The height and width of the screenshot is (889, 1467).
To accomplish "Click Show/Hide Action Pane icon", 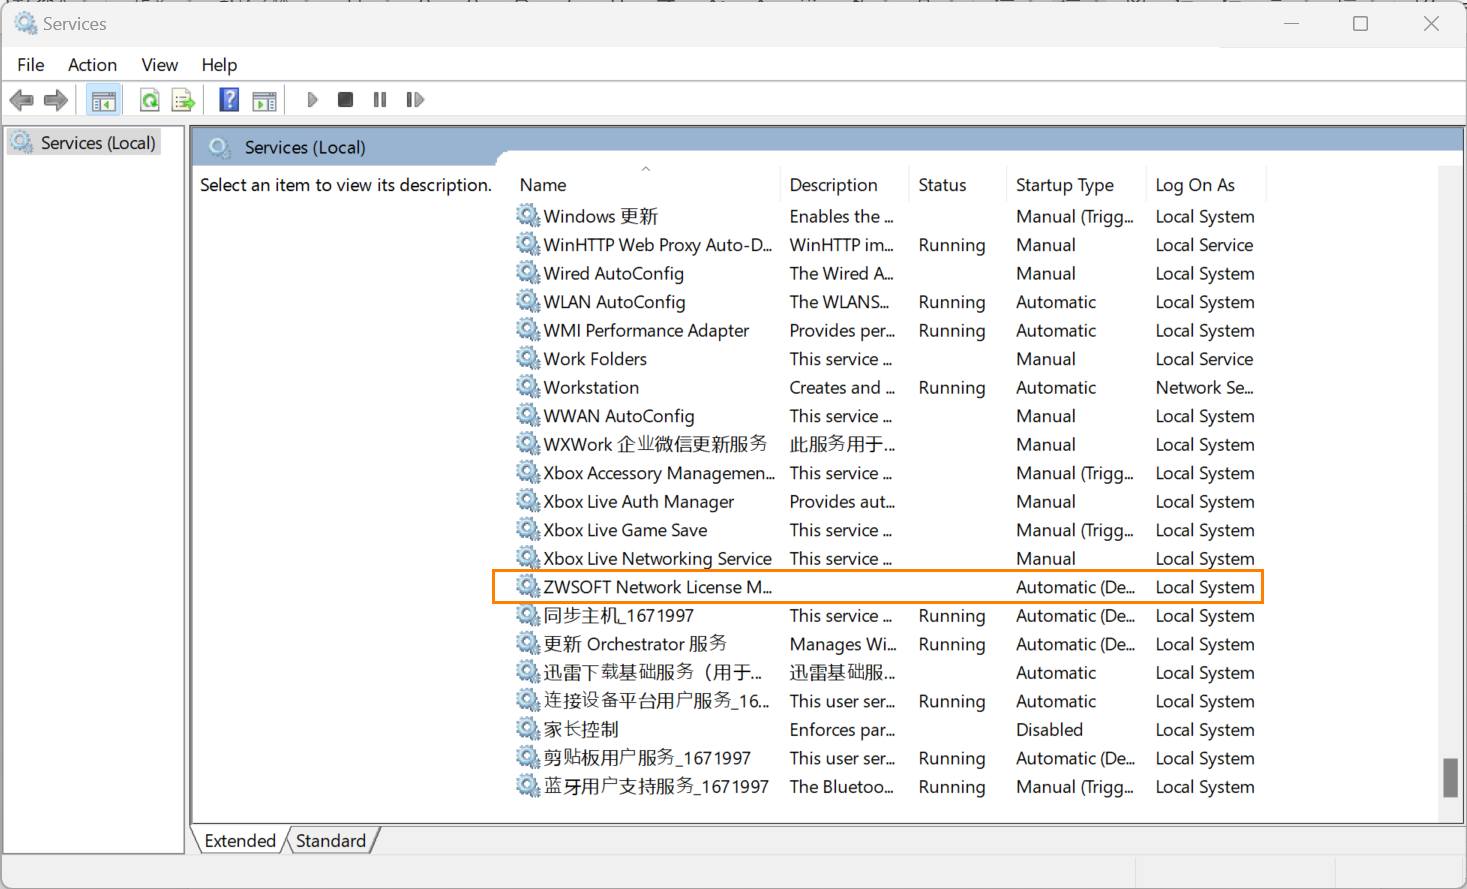I will [264, 100].
